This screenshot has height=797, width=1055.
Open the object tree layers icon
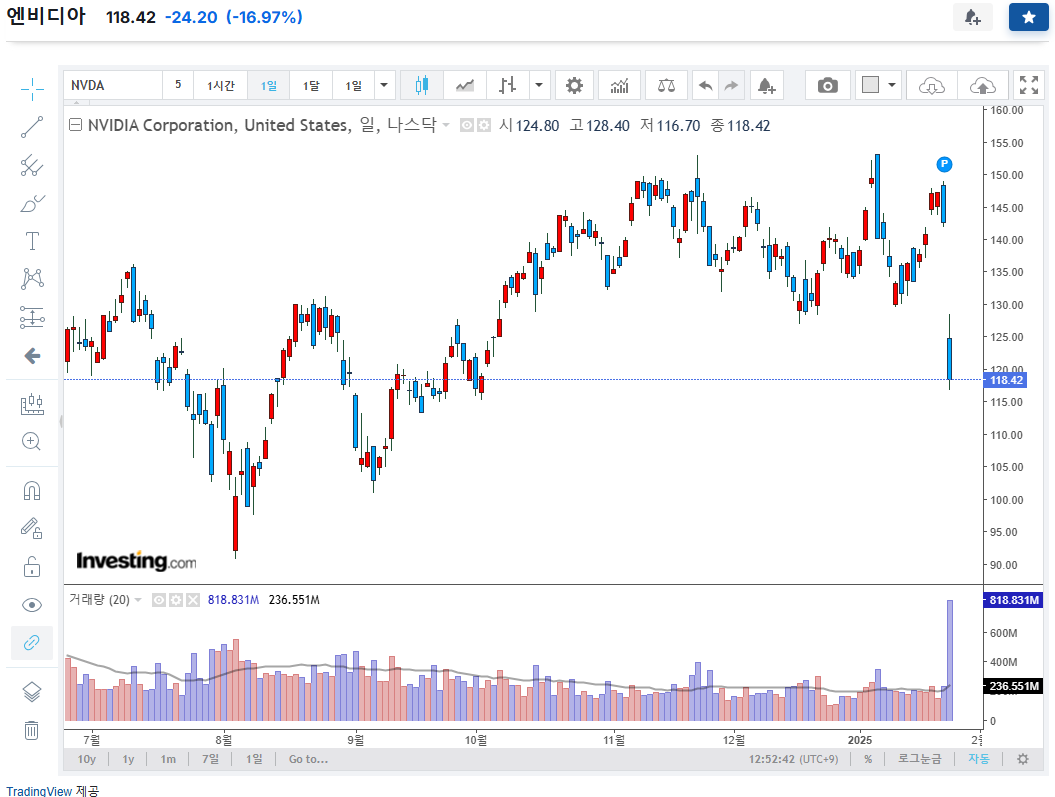(32, 691)
